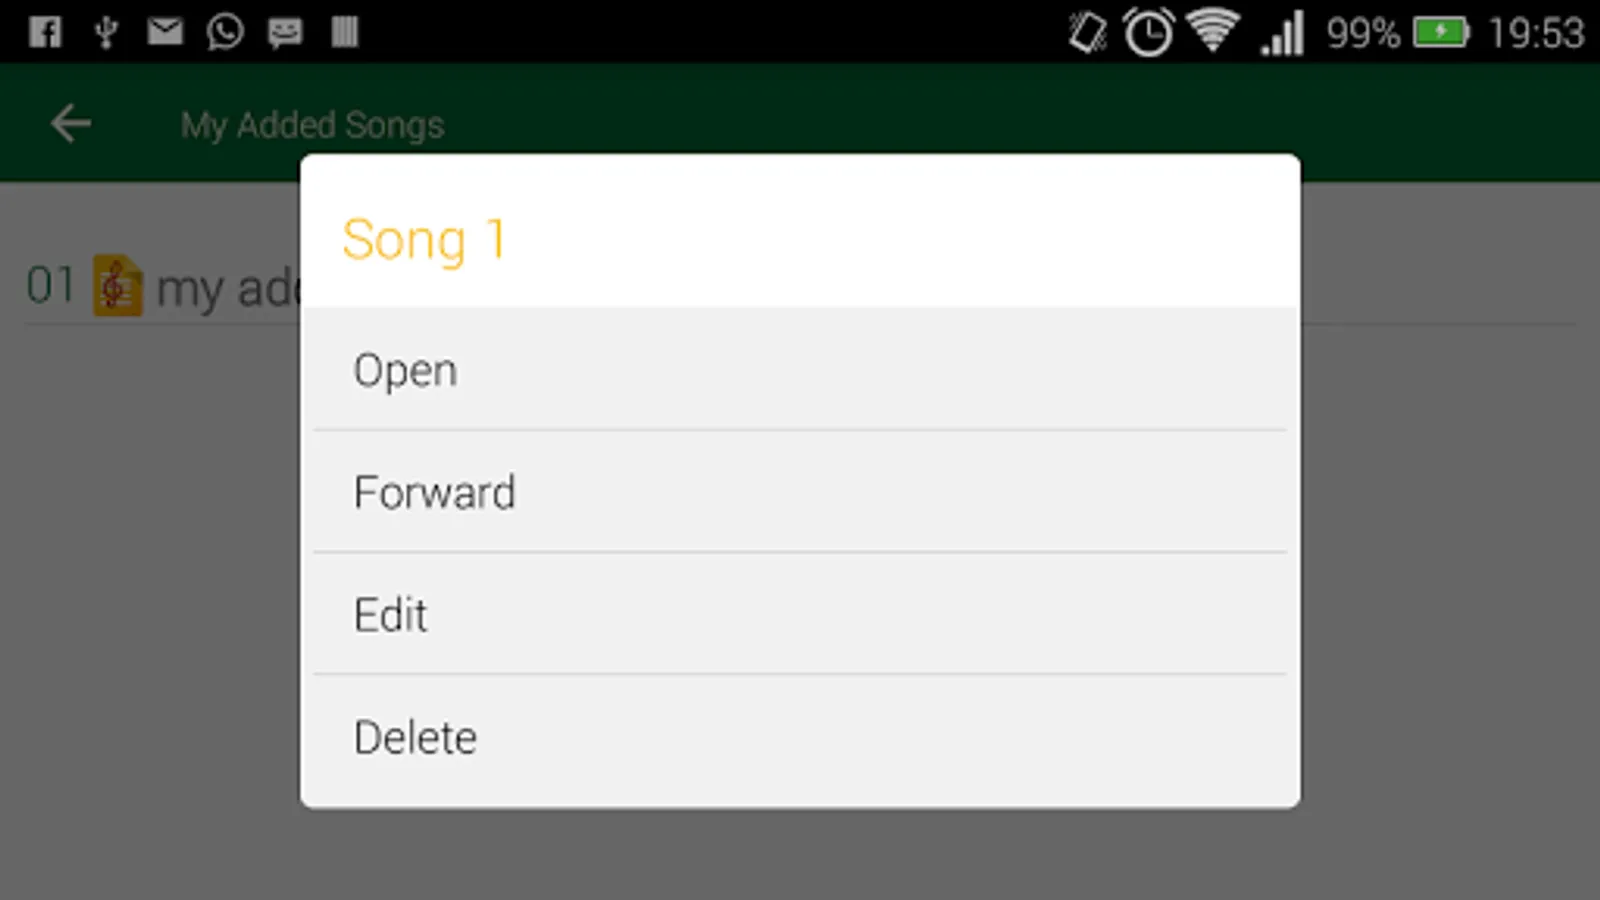
Task: Open the WhatsApp notification icon
Action: point(225,32)
